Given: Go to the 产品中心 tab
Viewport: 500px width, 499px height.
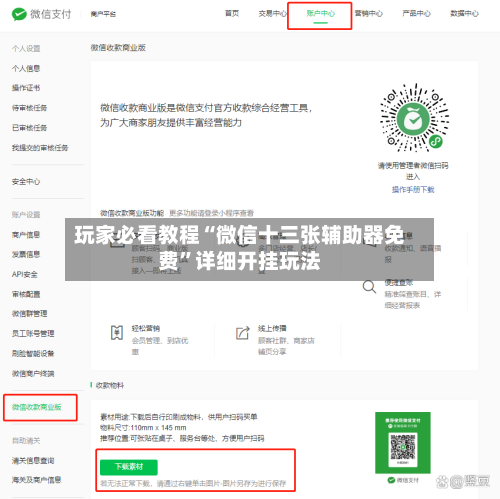Looking at the screenshot, I should click(416, 13).
